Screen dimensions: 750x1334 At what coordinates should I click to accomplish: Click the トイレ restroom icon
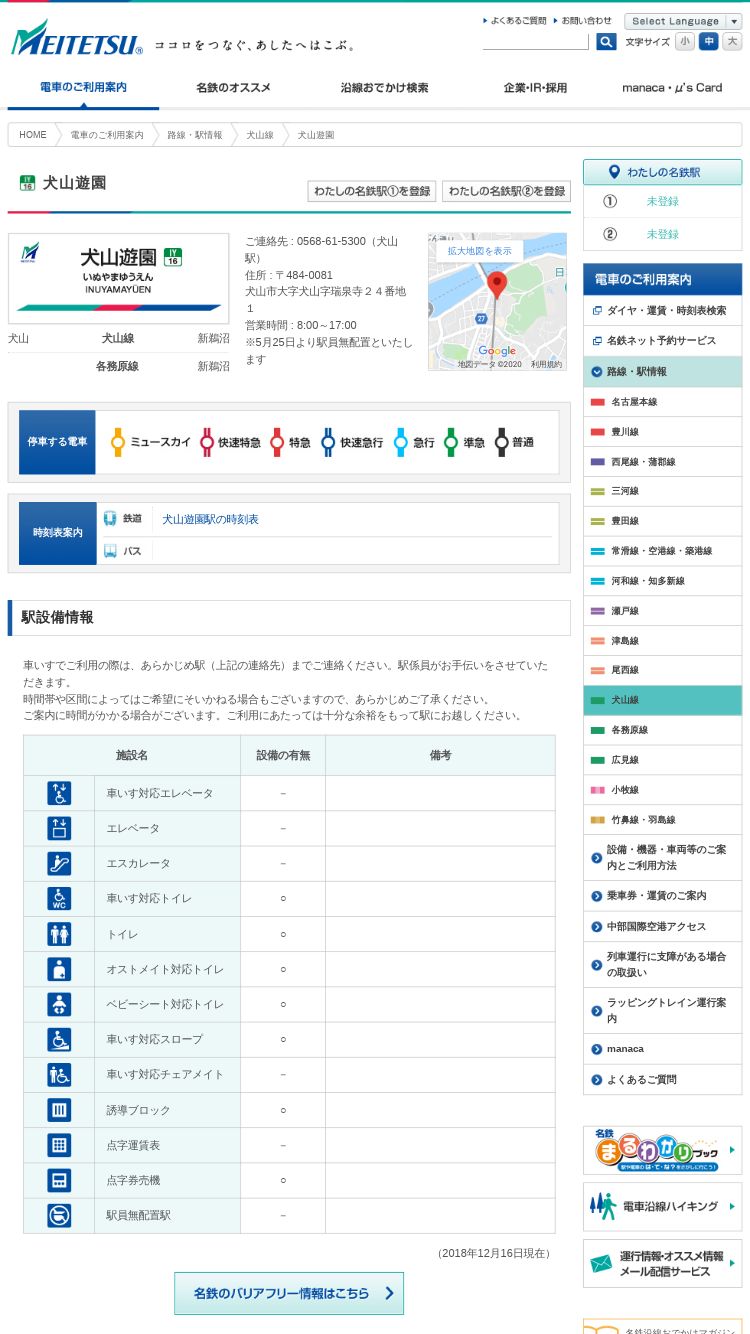[x=59, y=934]
